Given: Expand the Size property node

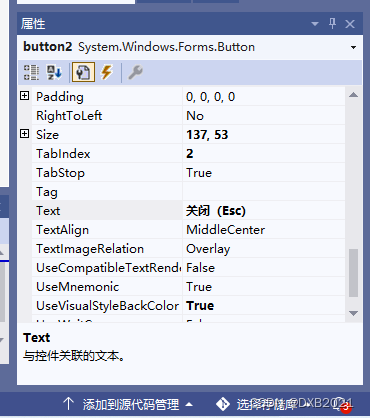Looking at the screenshot, I should coord(24,134).
